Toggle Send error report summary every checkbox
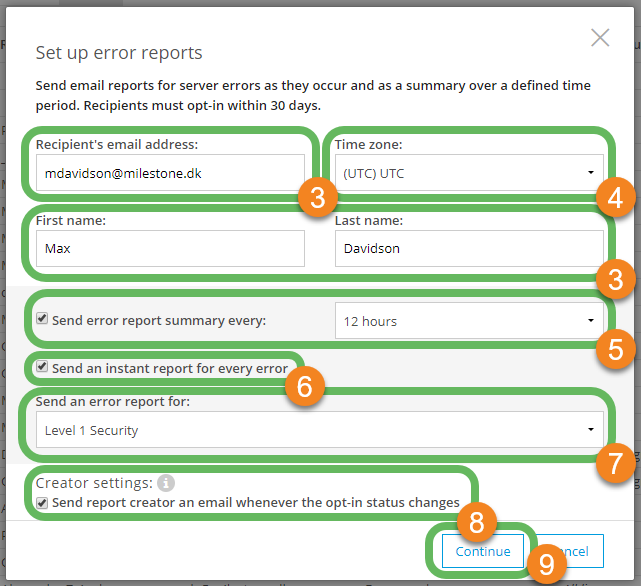Screen dimensions: 641x586 click(x=41, y=321)
